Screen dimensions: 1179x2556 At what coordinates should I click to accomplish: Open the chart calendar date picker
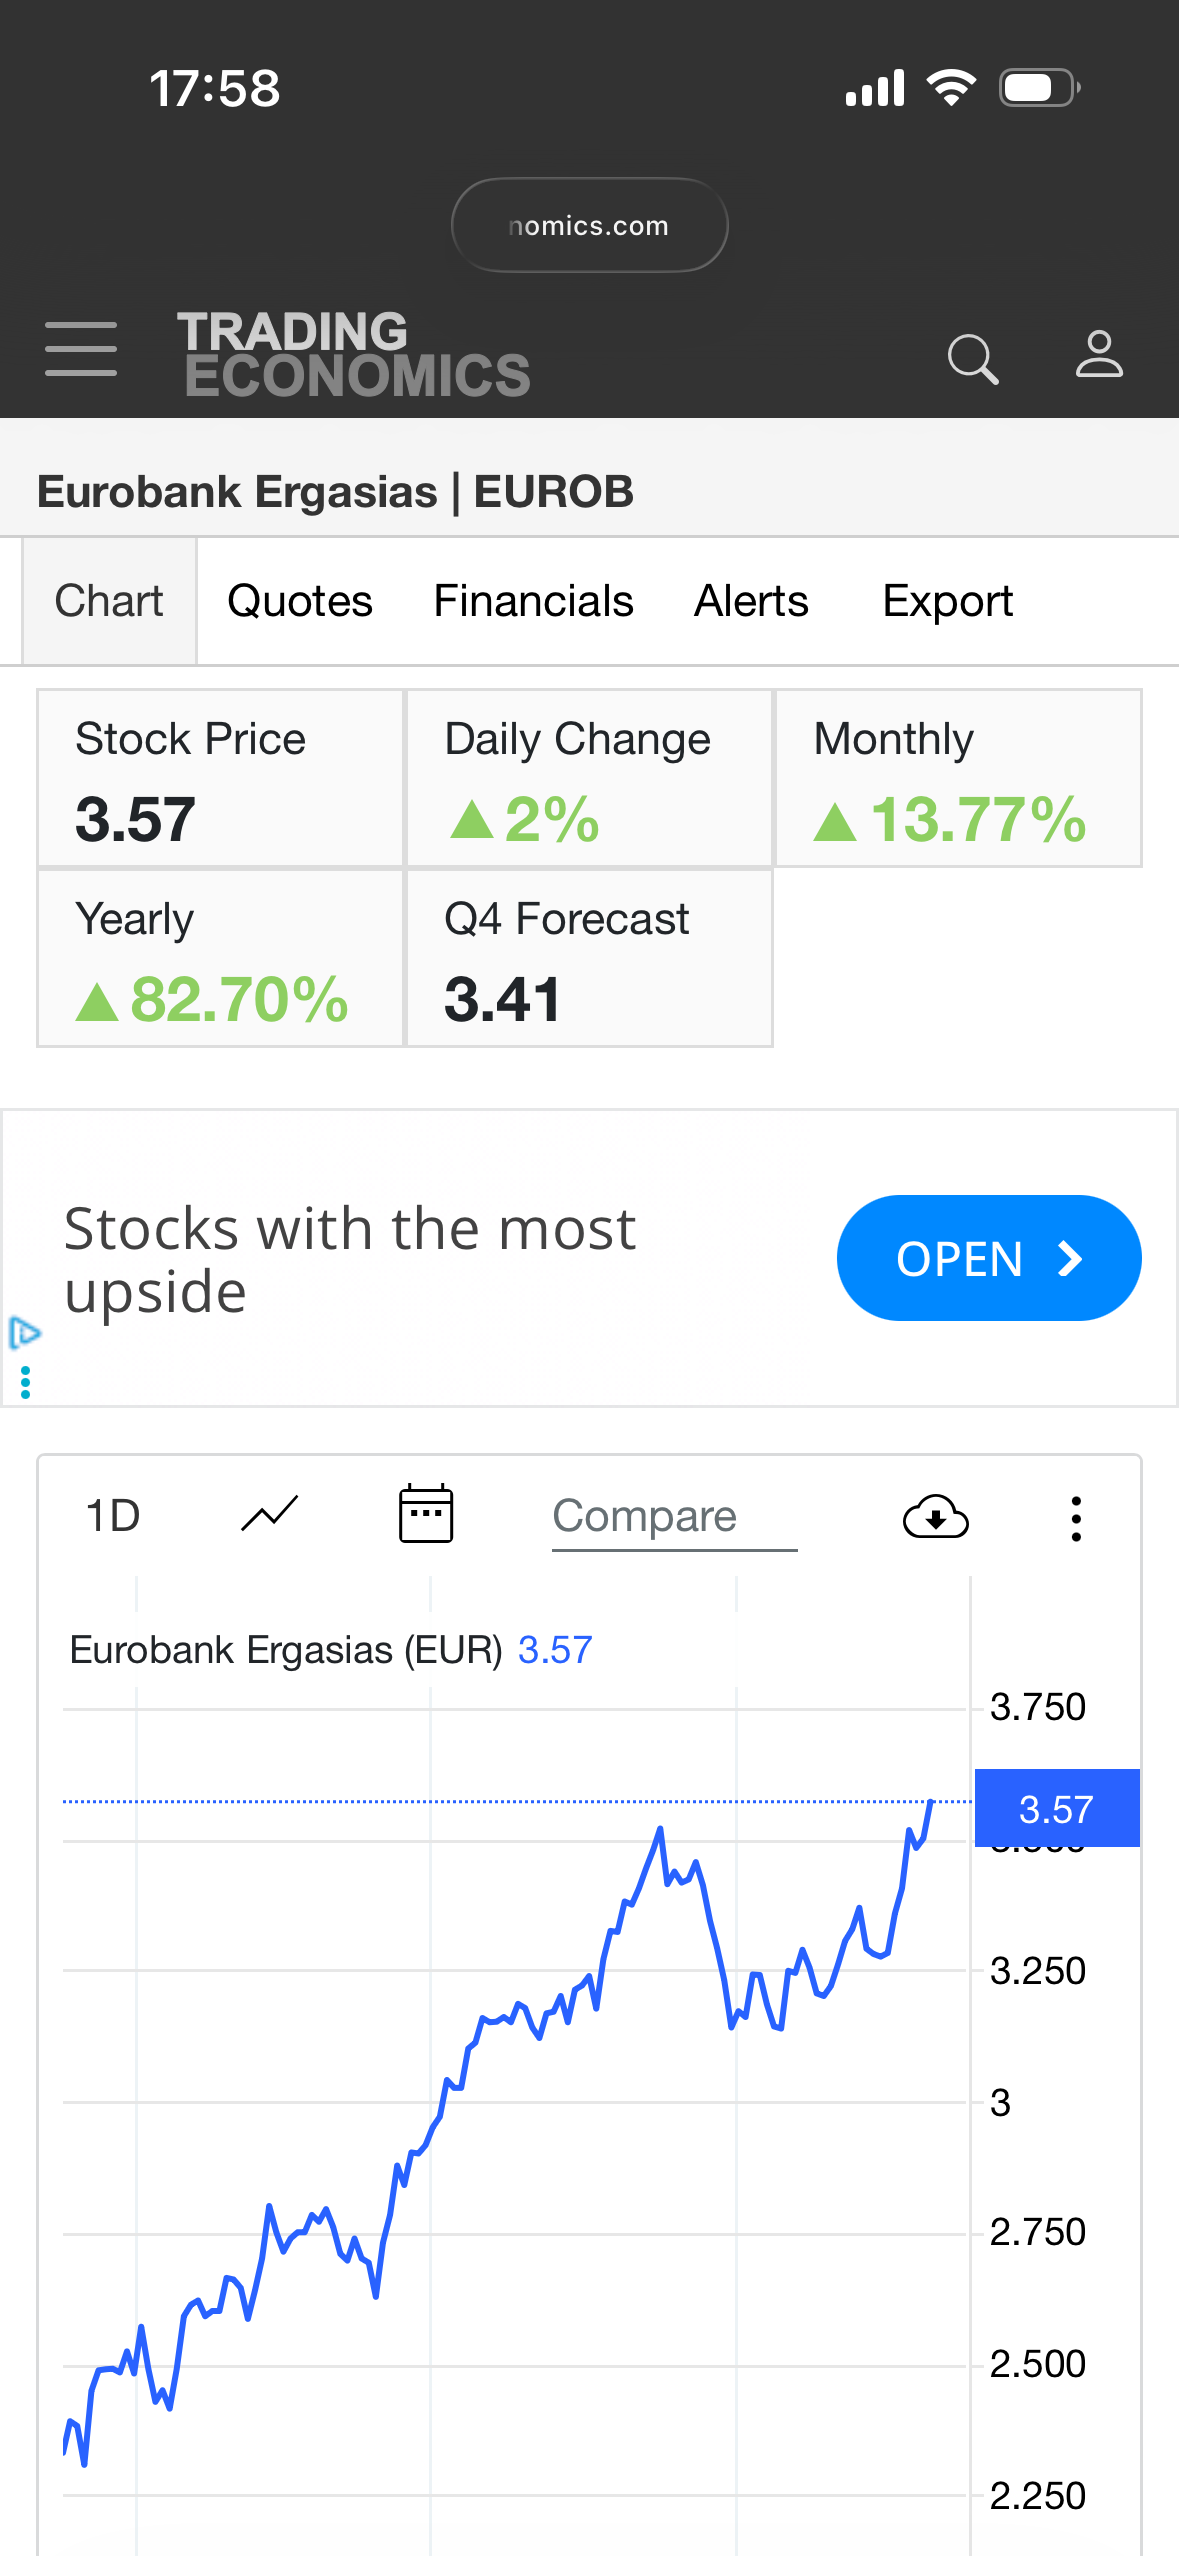[426, 1515]
